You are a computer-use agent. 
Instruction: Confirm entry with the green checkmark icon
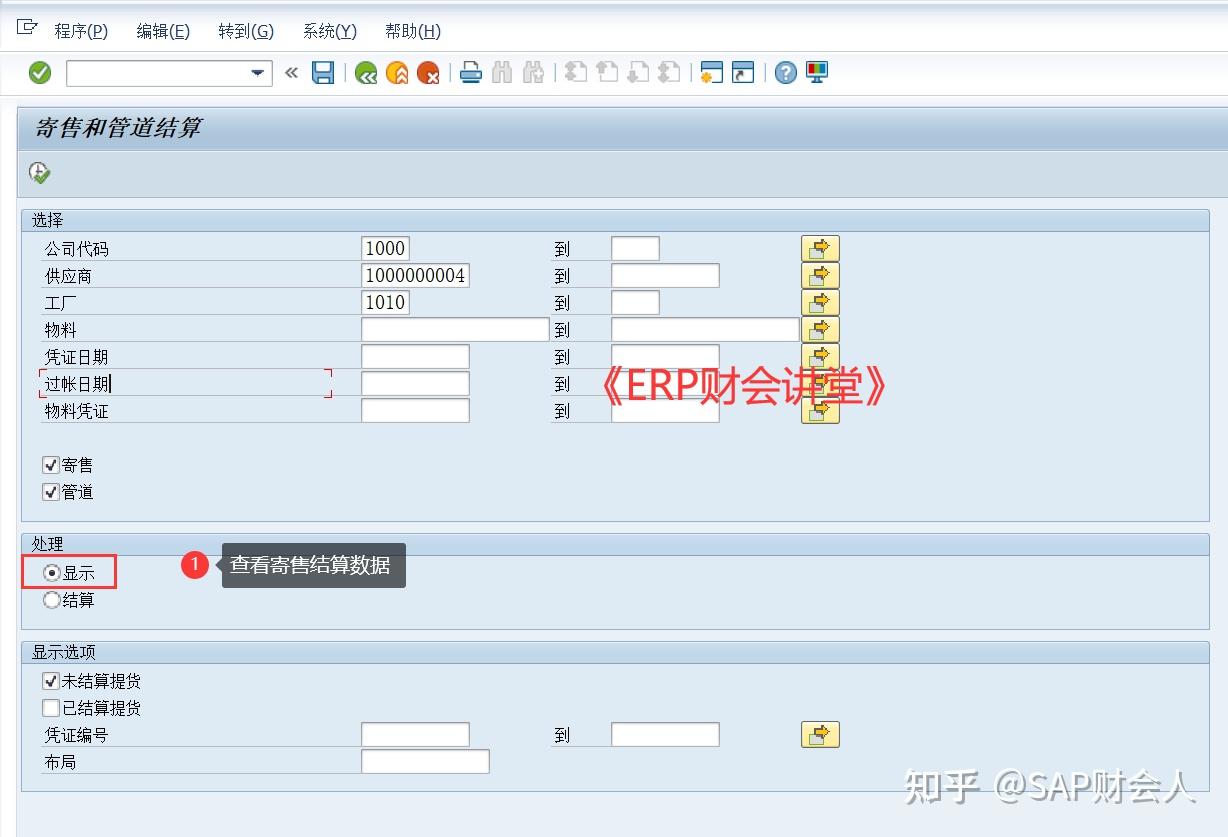click(x=38, y=72)
